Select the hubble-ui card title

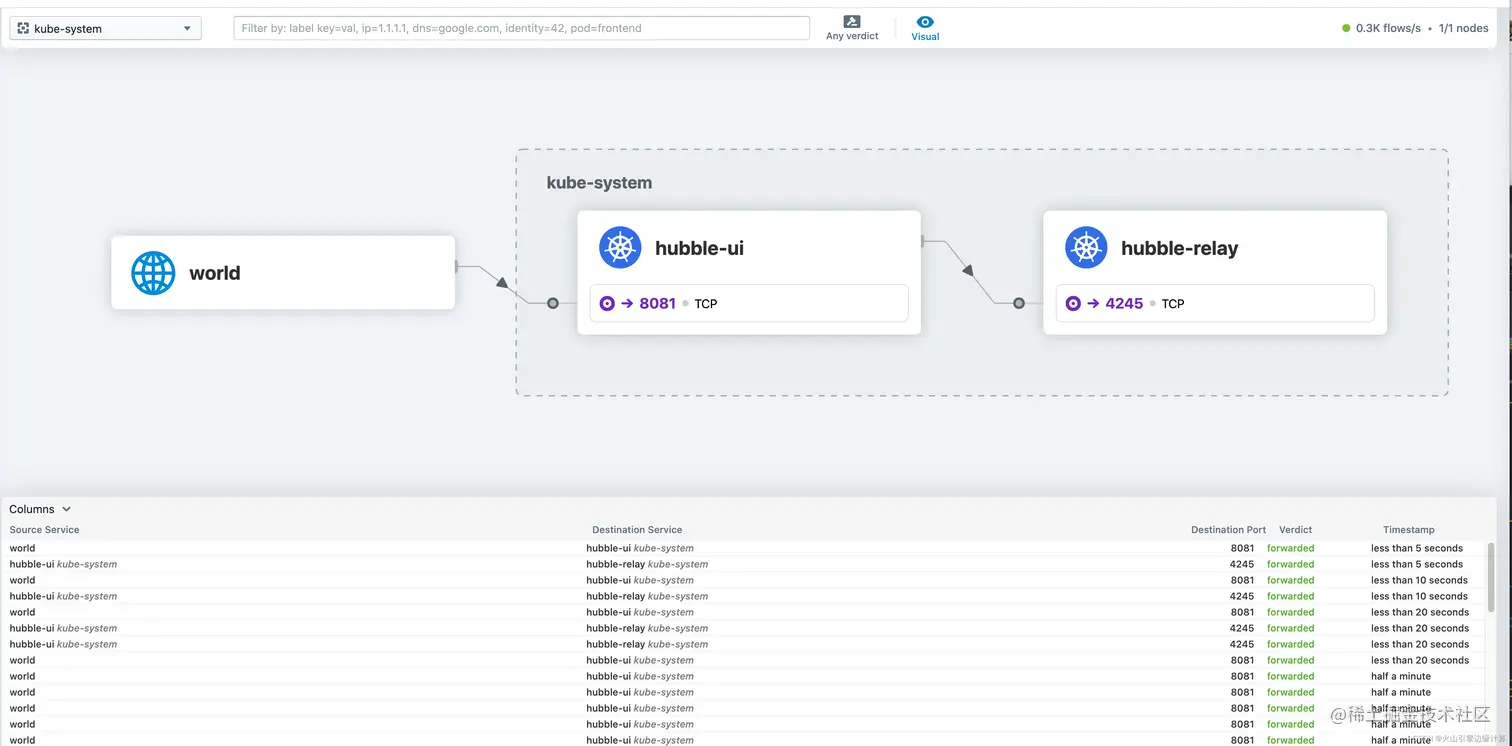tap(699, 248)
